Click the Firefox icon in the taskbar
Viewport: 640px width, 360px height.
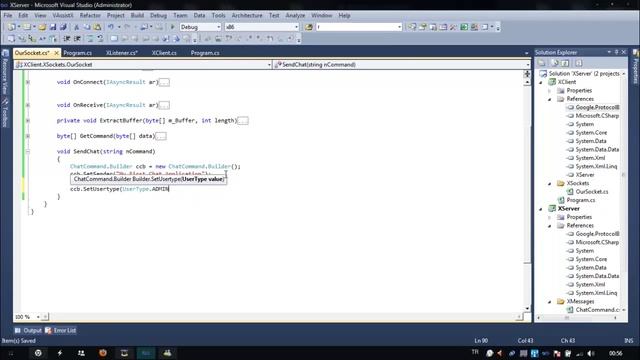[x=103, y=353]
